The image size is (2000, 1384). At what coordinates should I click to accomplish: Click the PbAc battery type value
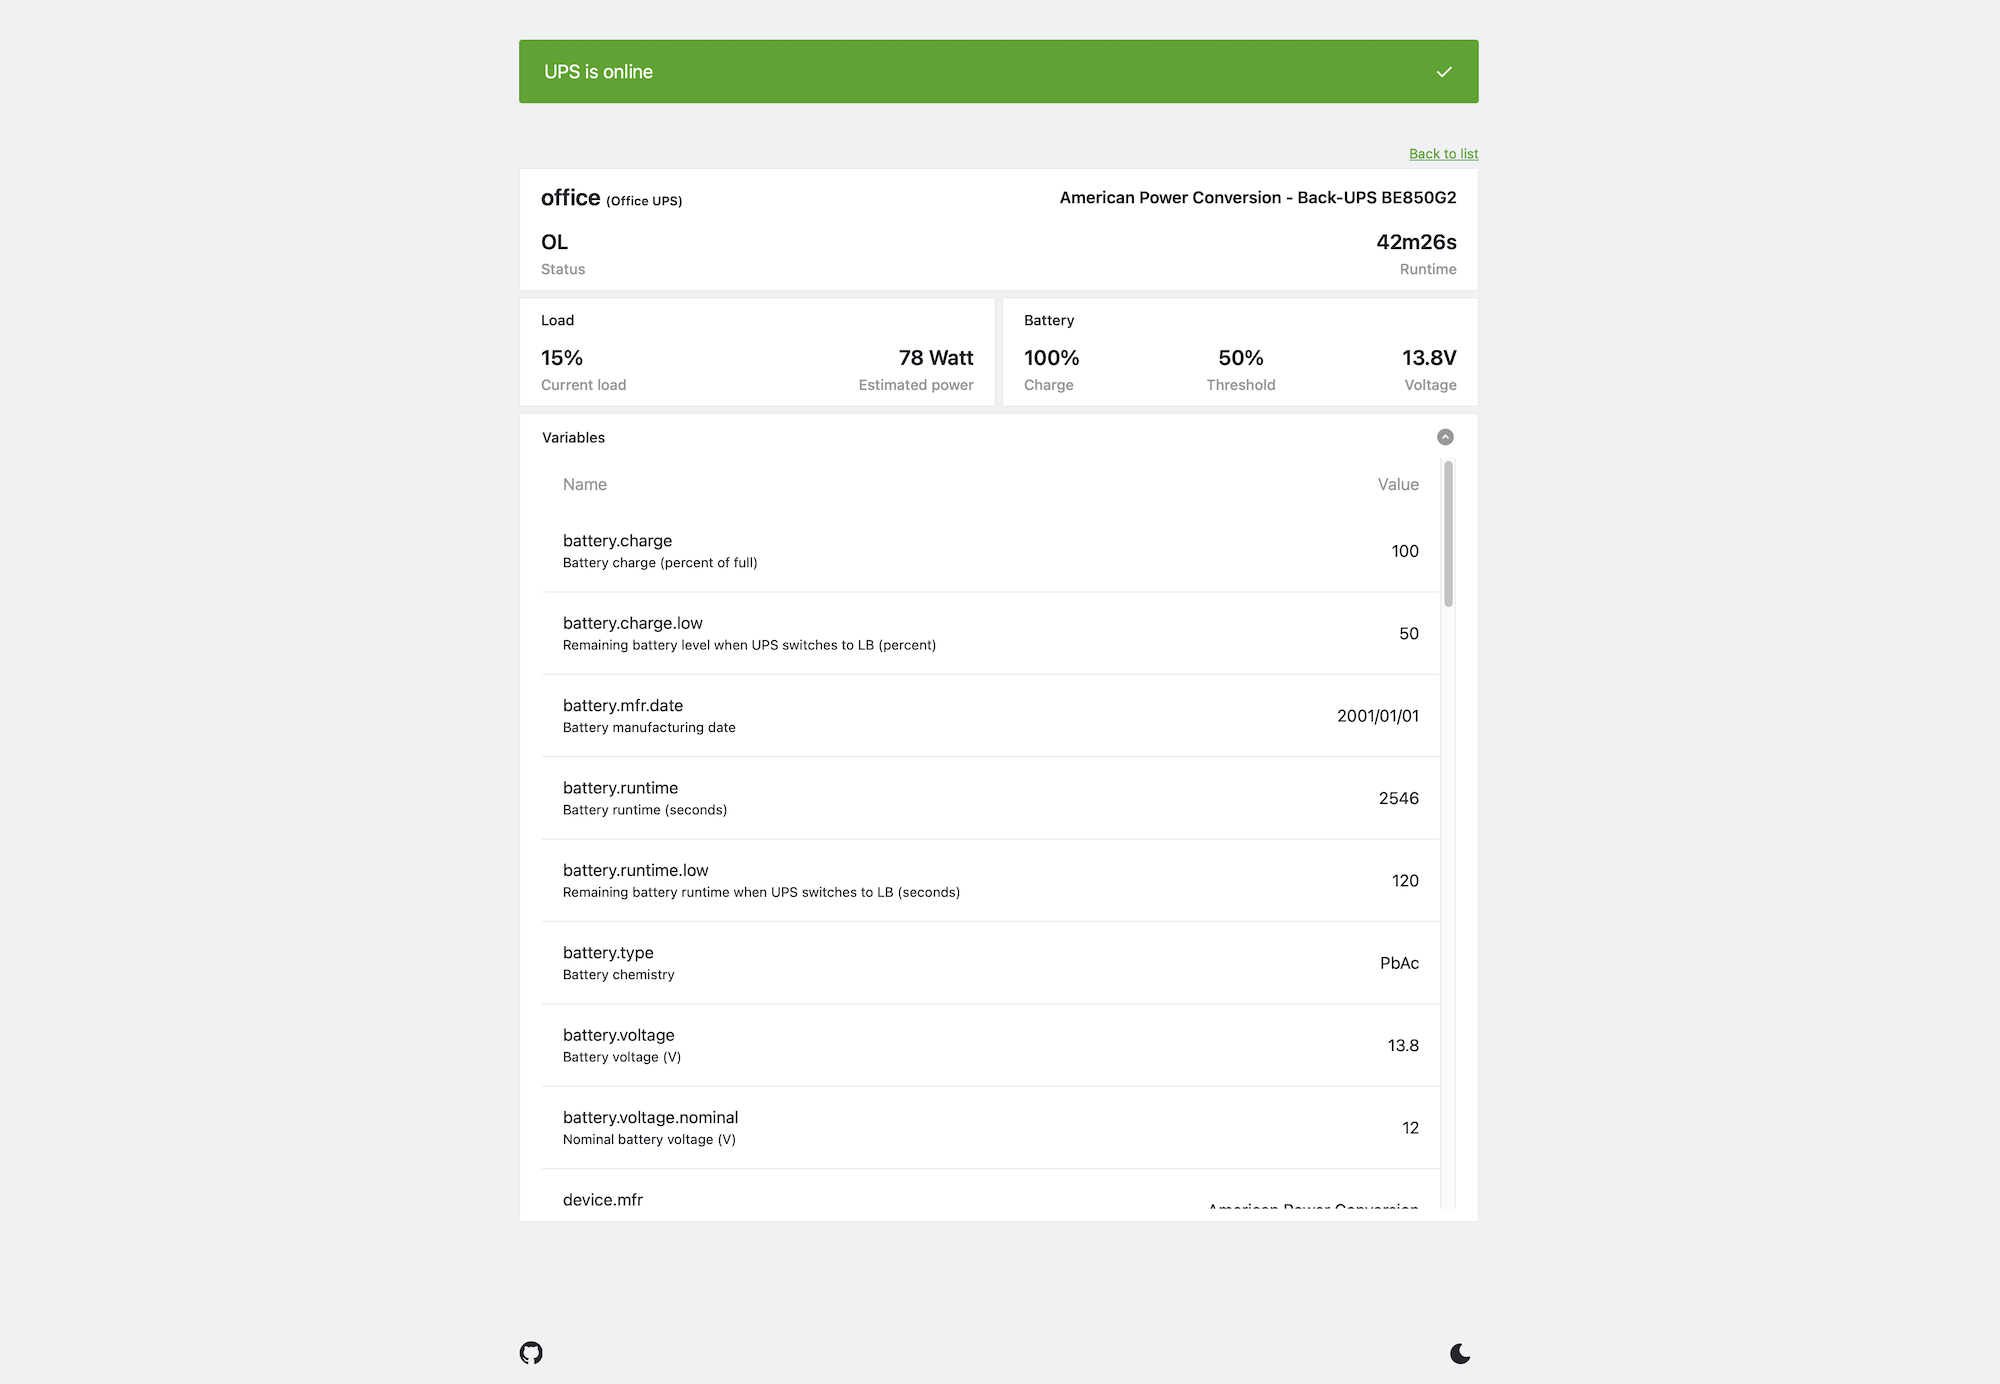(1399, 963)
